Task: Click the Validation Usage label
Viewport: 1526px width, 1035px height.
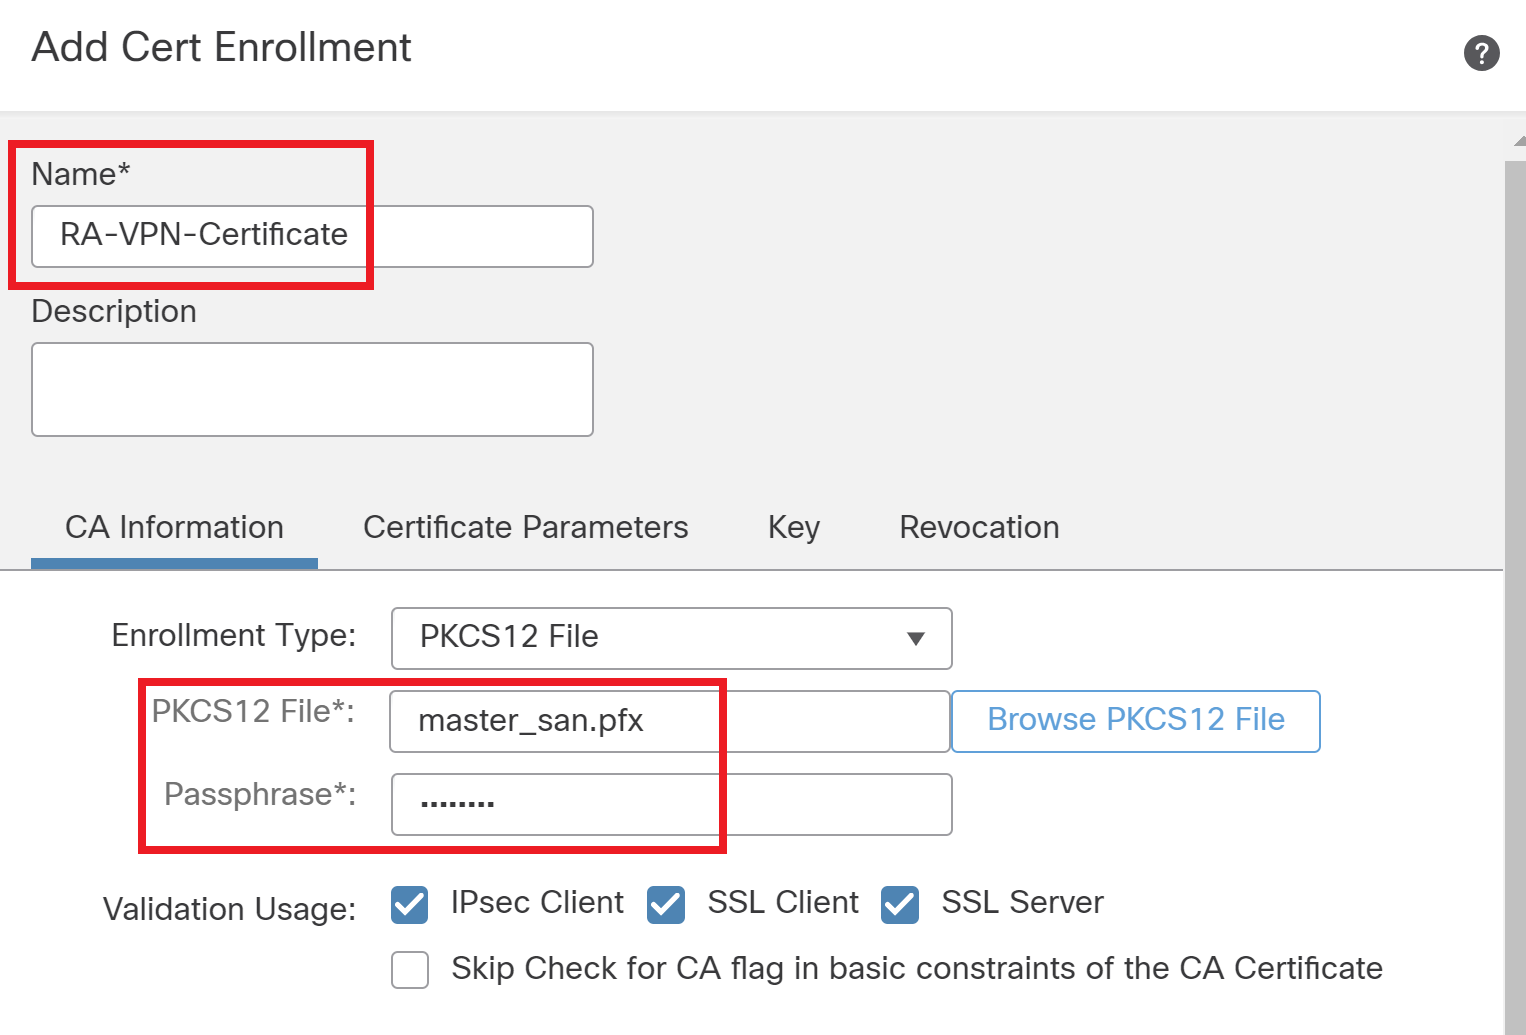Action: (229, 909)
